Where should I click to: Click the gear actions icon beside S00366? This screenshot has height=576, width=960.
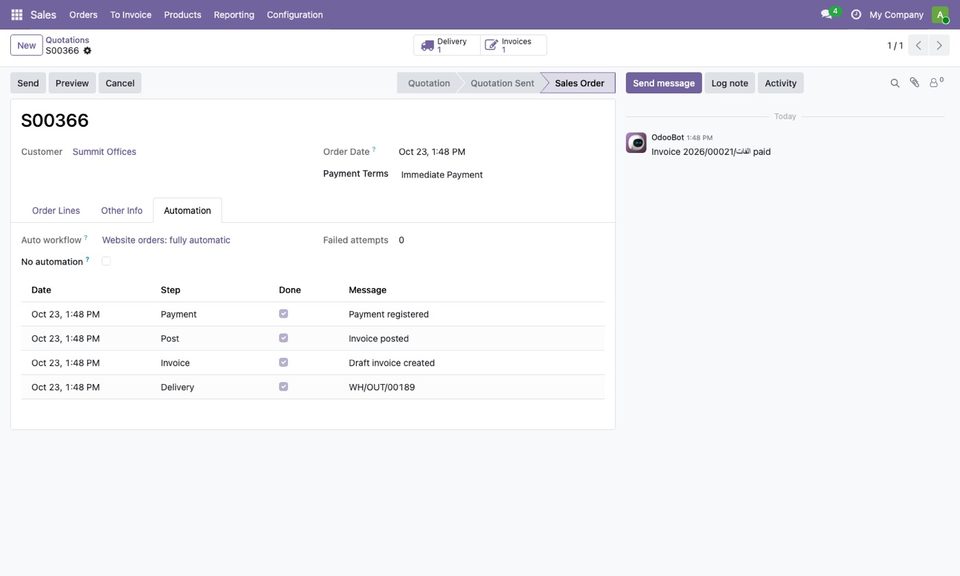[x=88, y=51]
